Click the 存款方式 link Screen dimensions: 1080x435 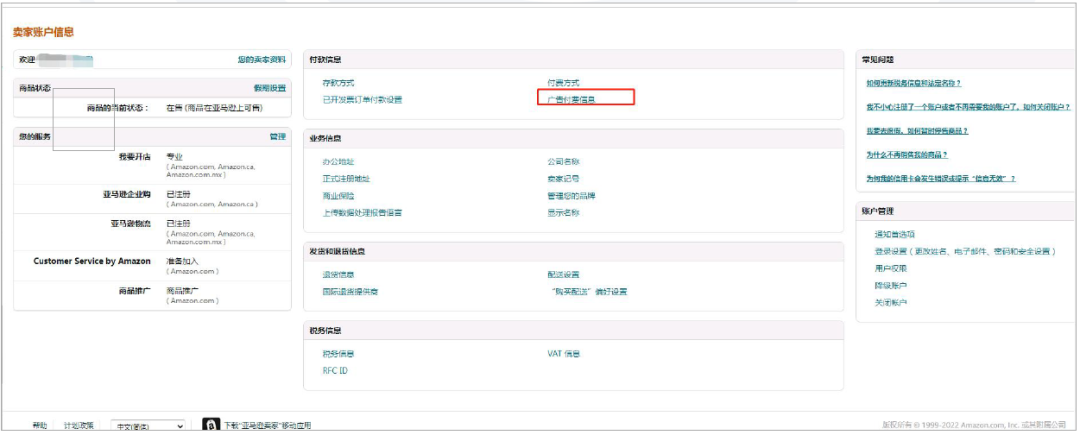[x=338, y=83]
